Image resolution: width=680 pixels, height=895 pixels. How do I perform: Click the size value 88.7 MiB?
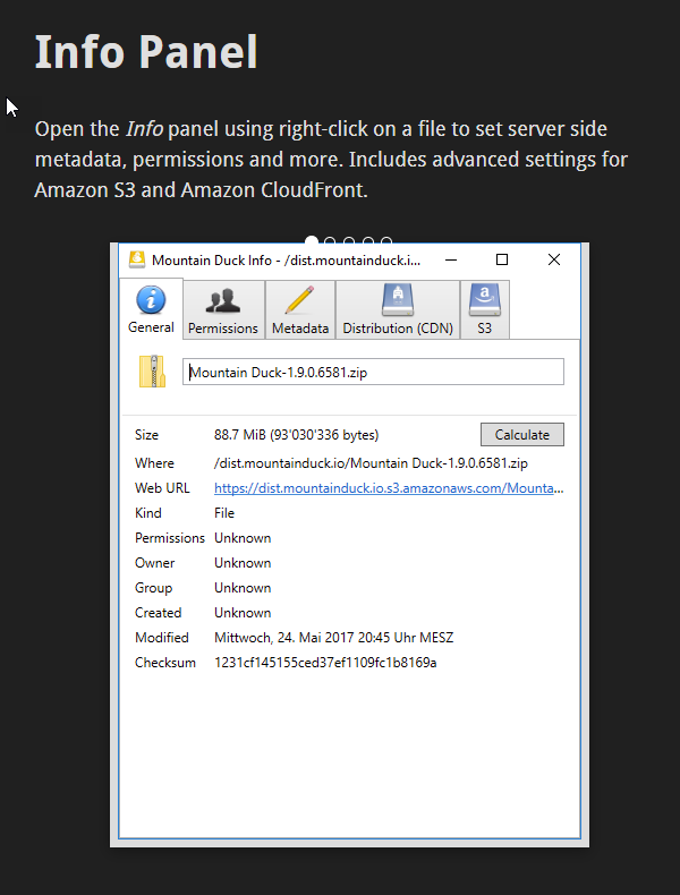(240, 434)
